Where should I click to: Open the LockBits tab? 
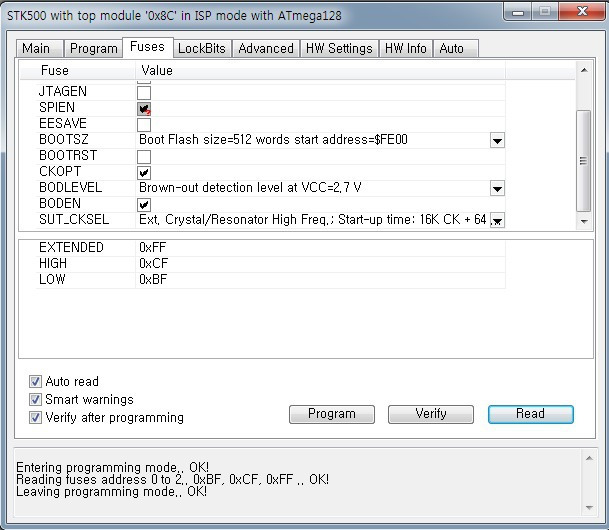(x=202, y=49)
